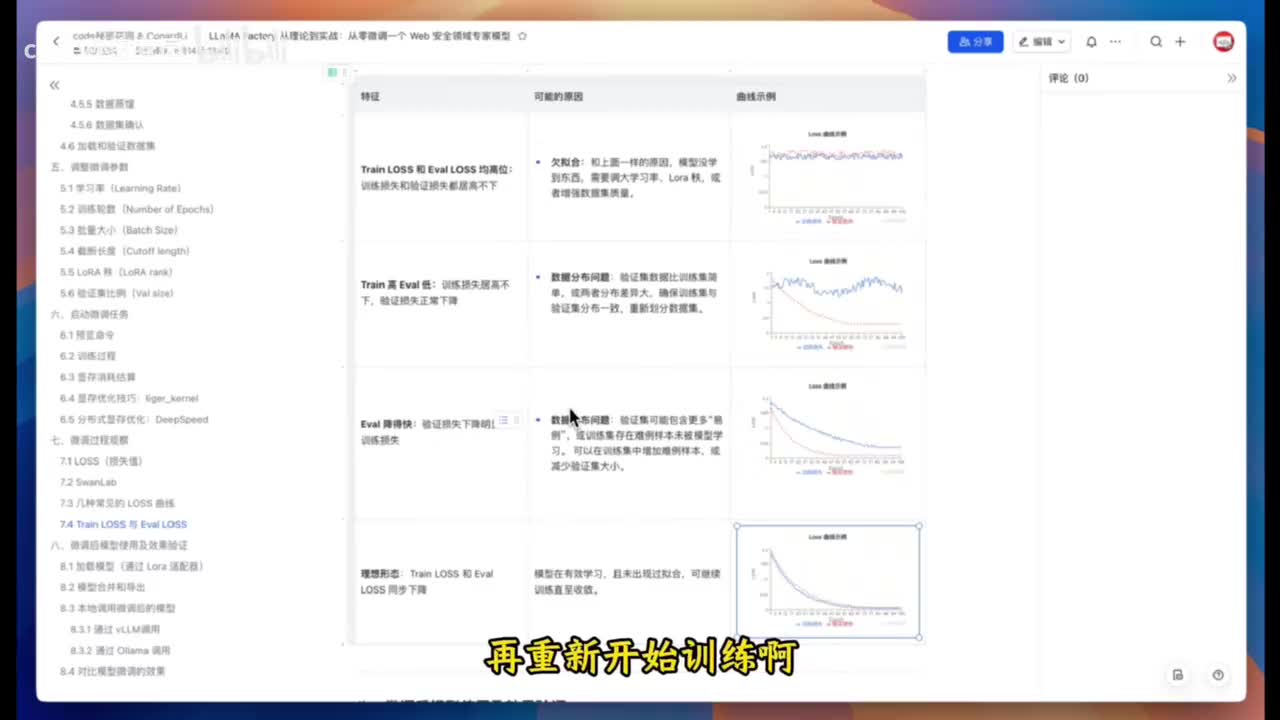Click the green table icon above the table
Viewport: 1280px width, 720px height.
point(332,72)
